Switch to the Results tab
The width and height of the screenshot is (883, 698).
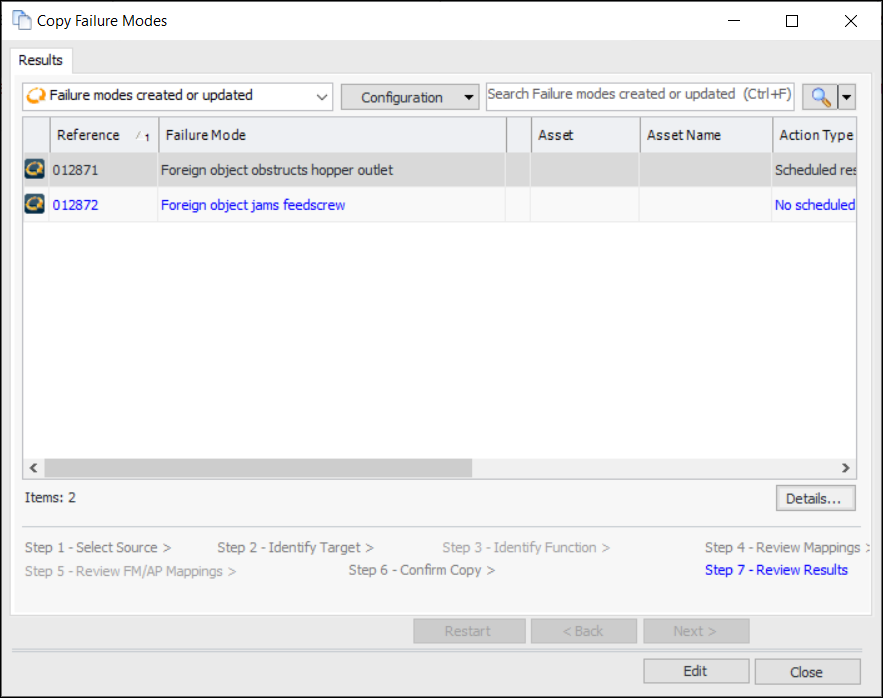click(x=41, y=60)
